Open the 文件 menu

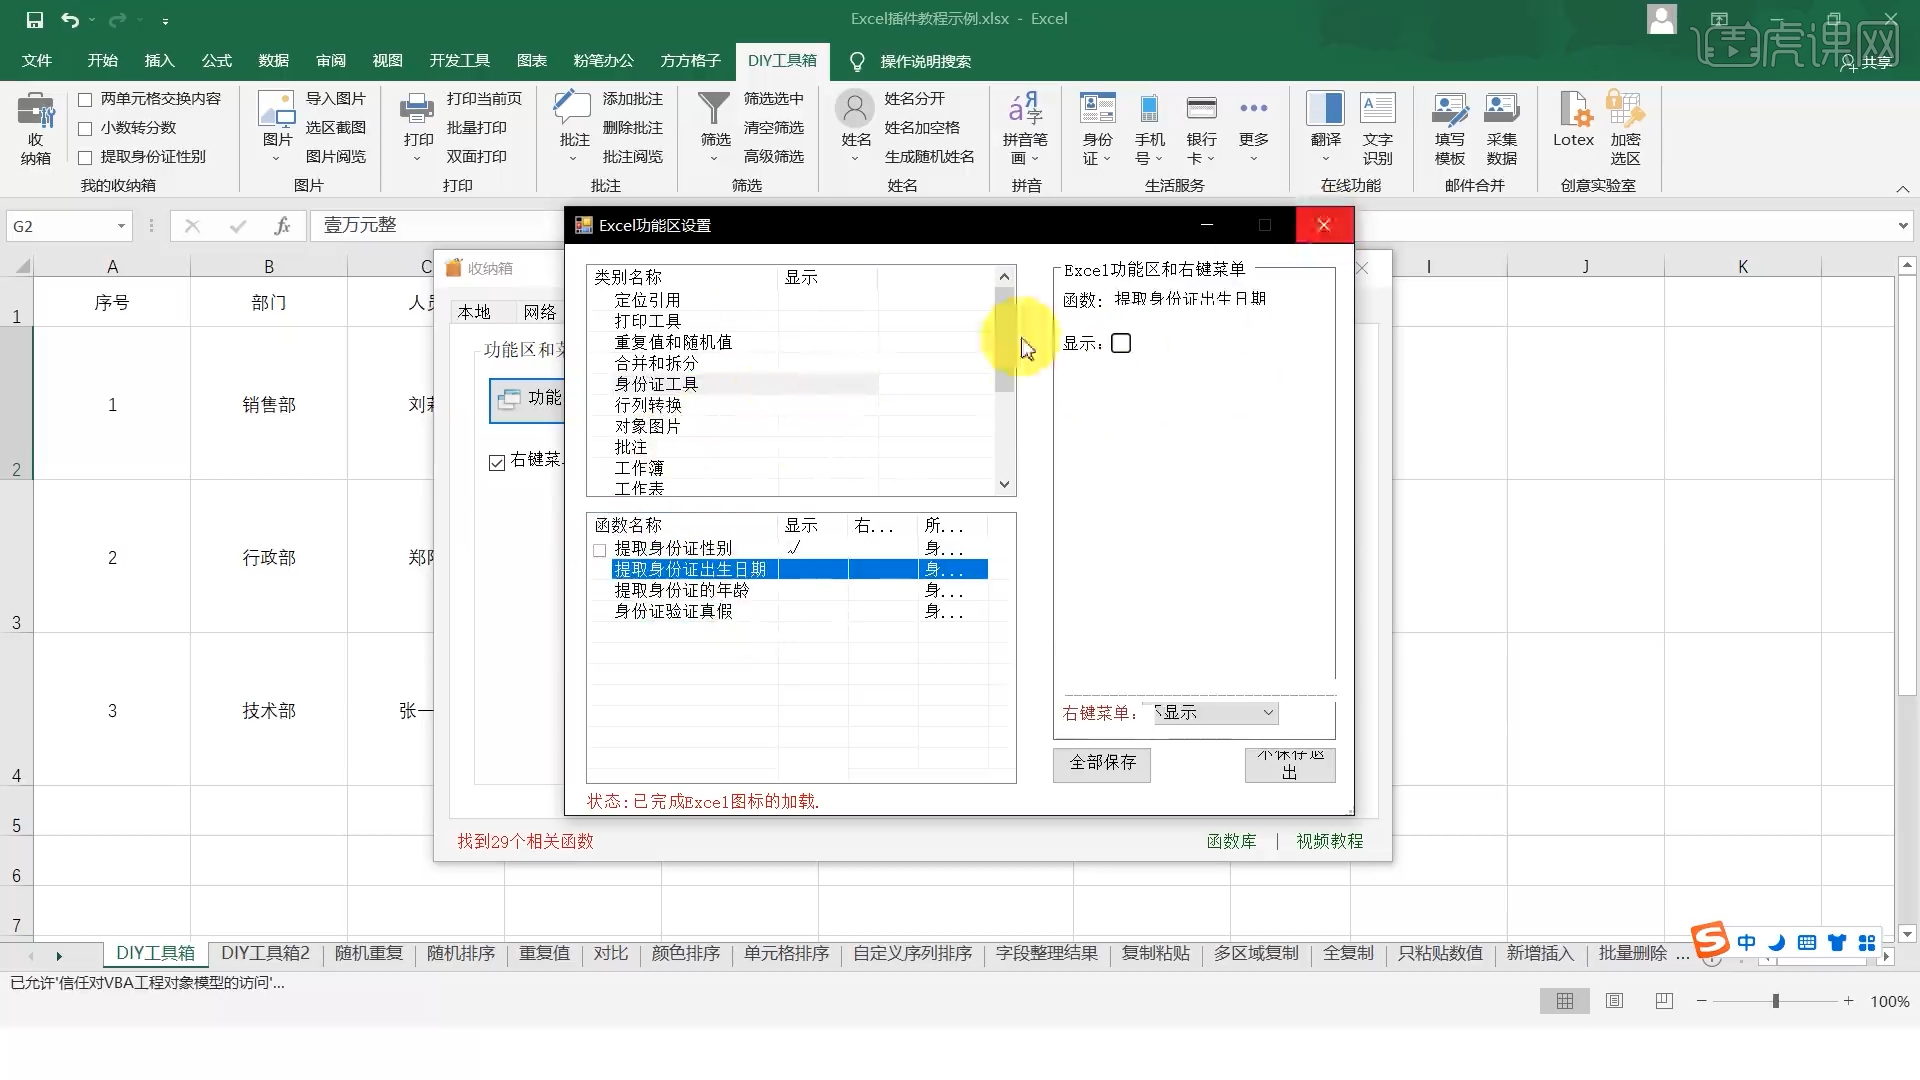tap(37, 61)
